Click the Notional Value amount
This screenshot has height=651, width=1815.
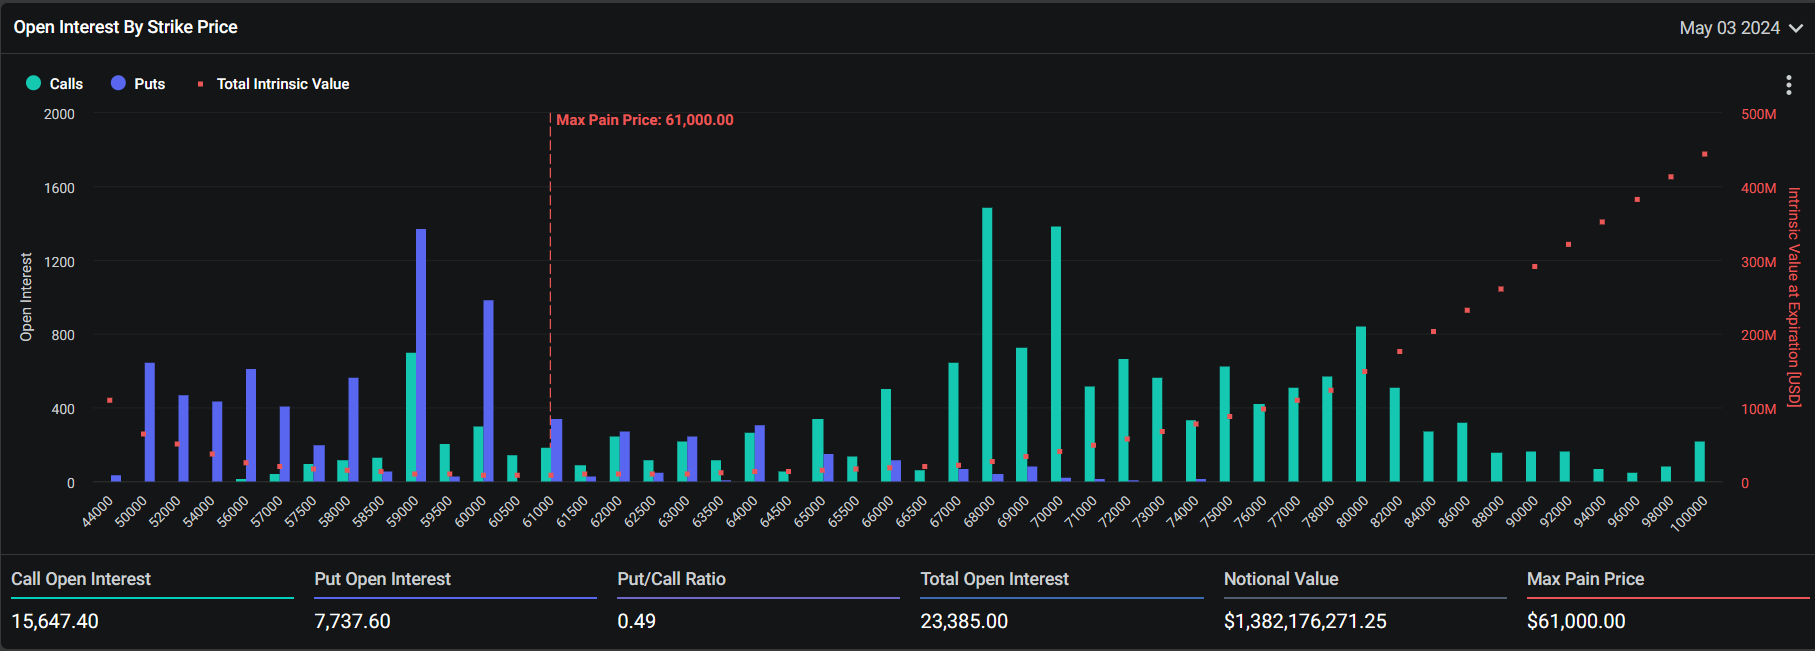pos(1304,621)
